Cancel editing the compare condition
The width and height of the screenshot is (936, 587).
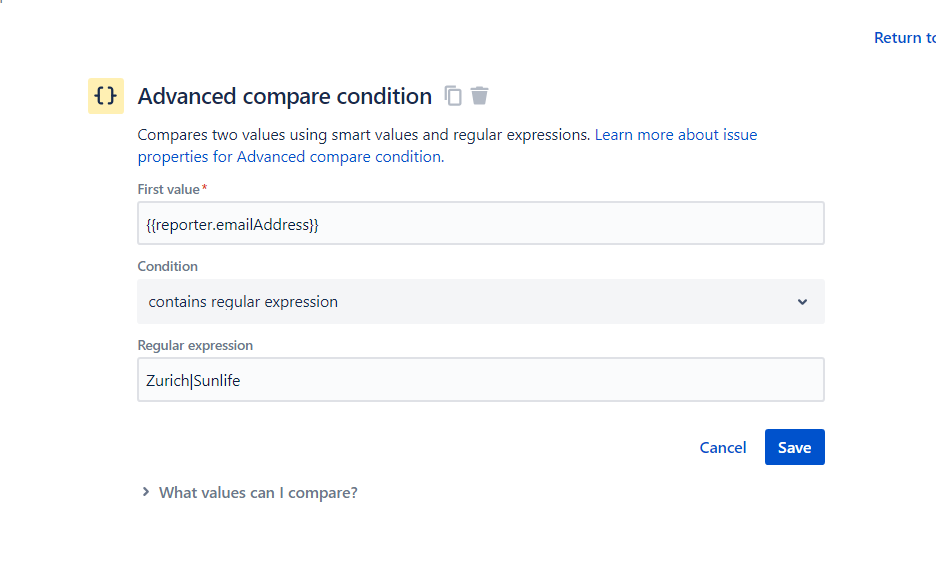pyautogui.click(x=722, y=447)
